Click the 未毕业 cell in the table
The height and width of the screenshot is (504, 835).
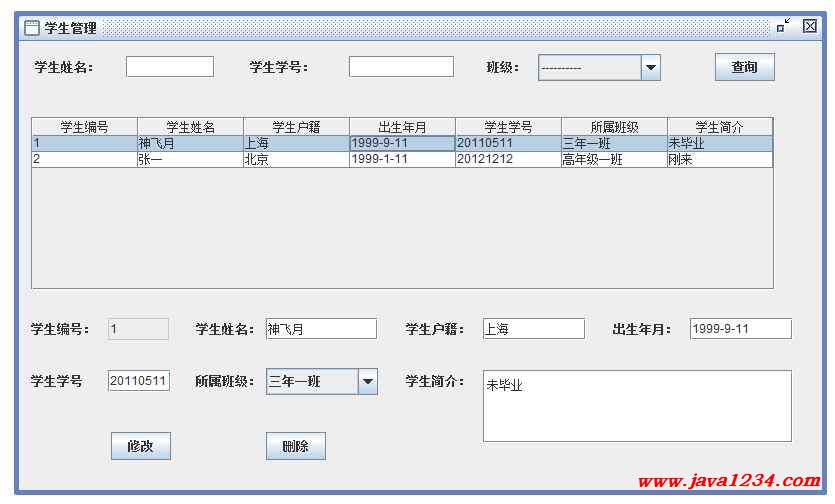click(719, 143)
